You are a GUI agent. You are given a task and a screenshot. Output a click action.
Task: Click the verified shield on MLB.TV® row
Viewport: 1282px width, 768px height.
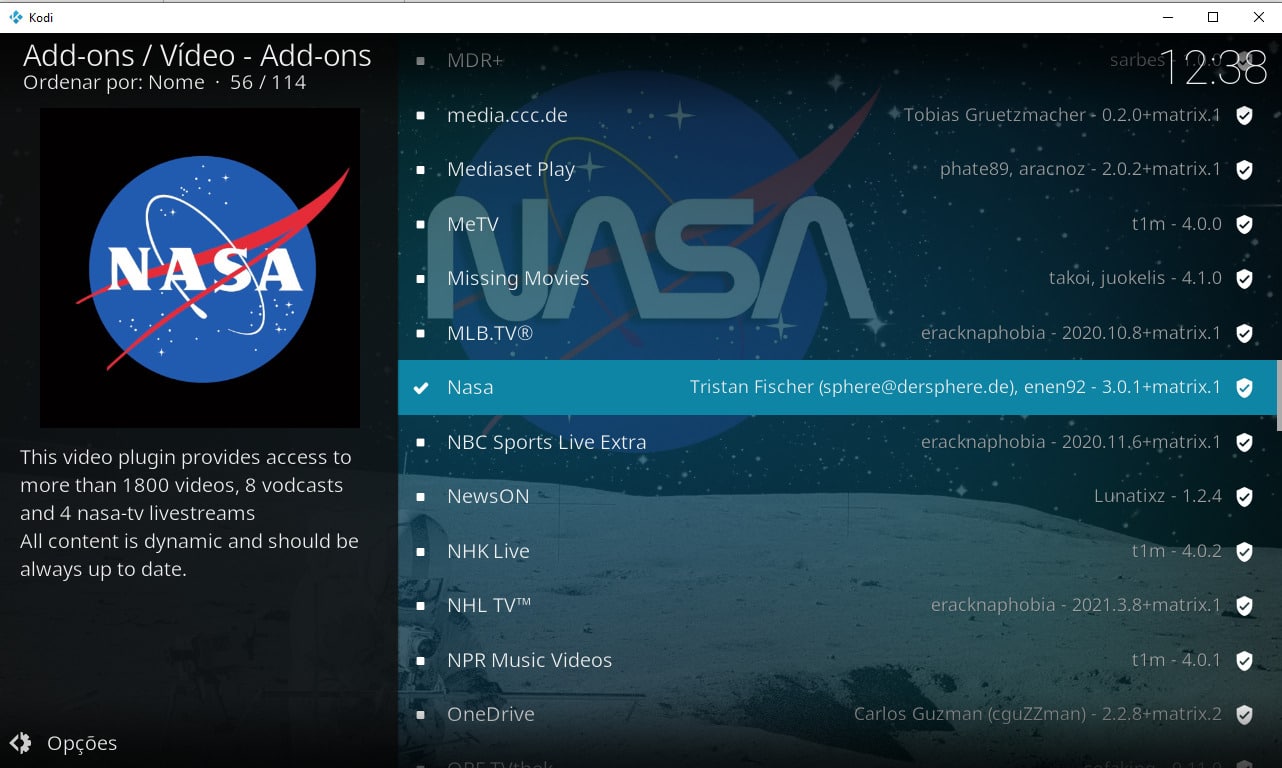(1244, 334)
